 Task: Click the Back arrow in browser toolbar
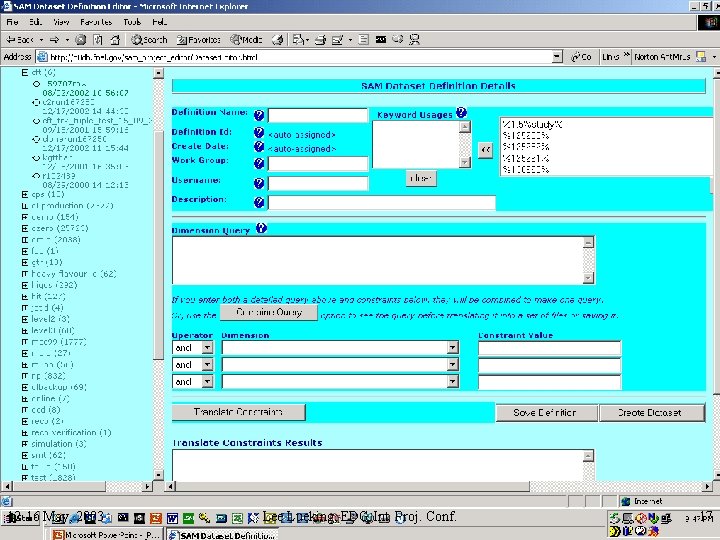(20, 40)
